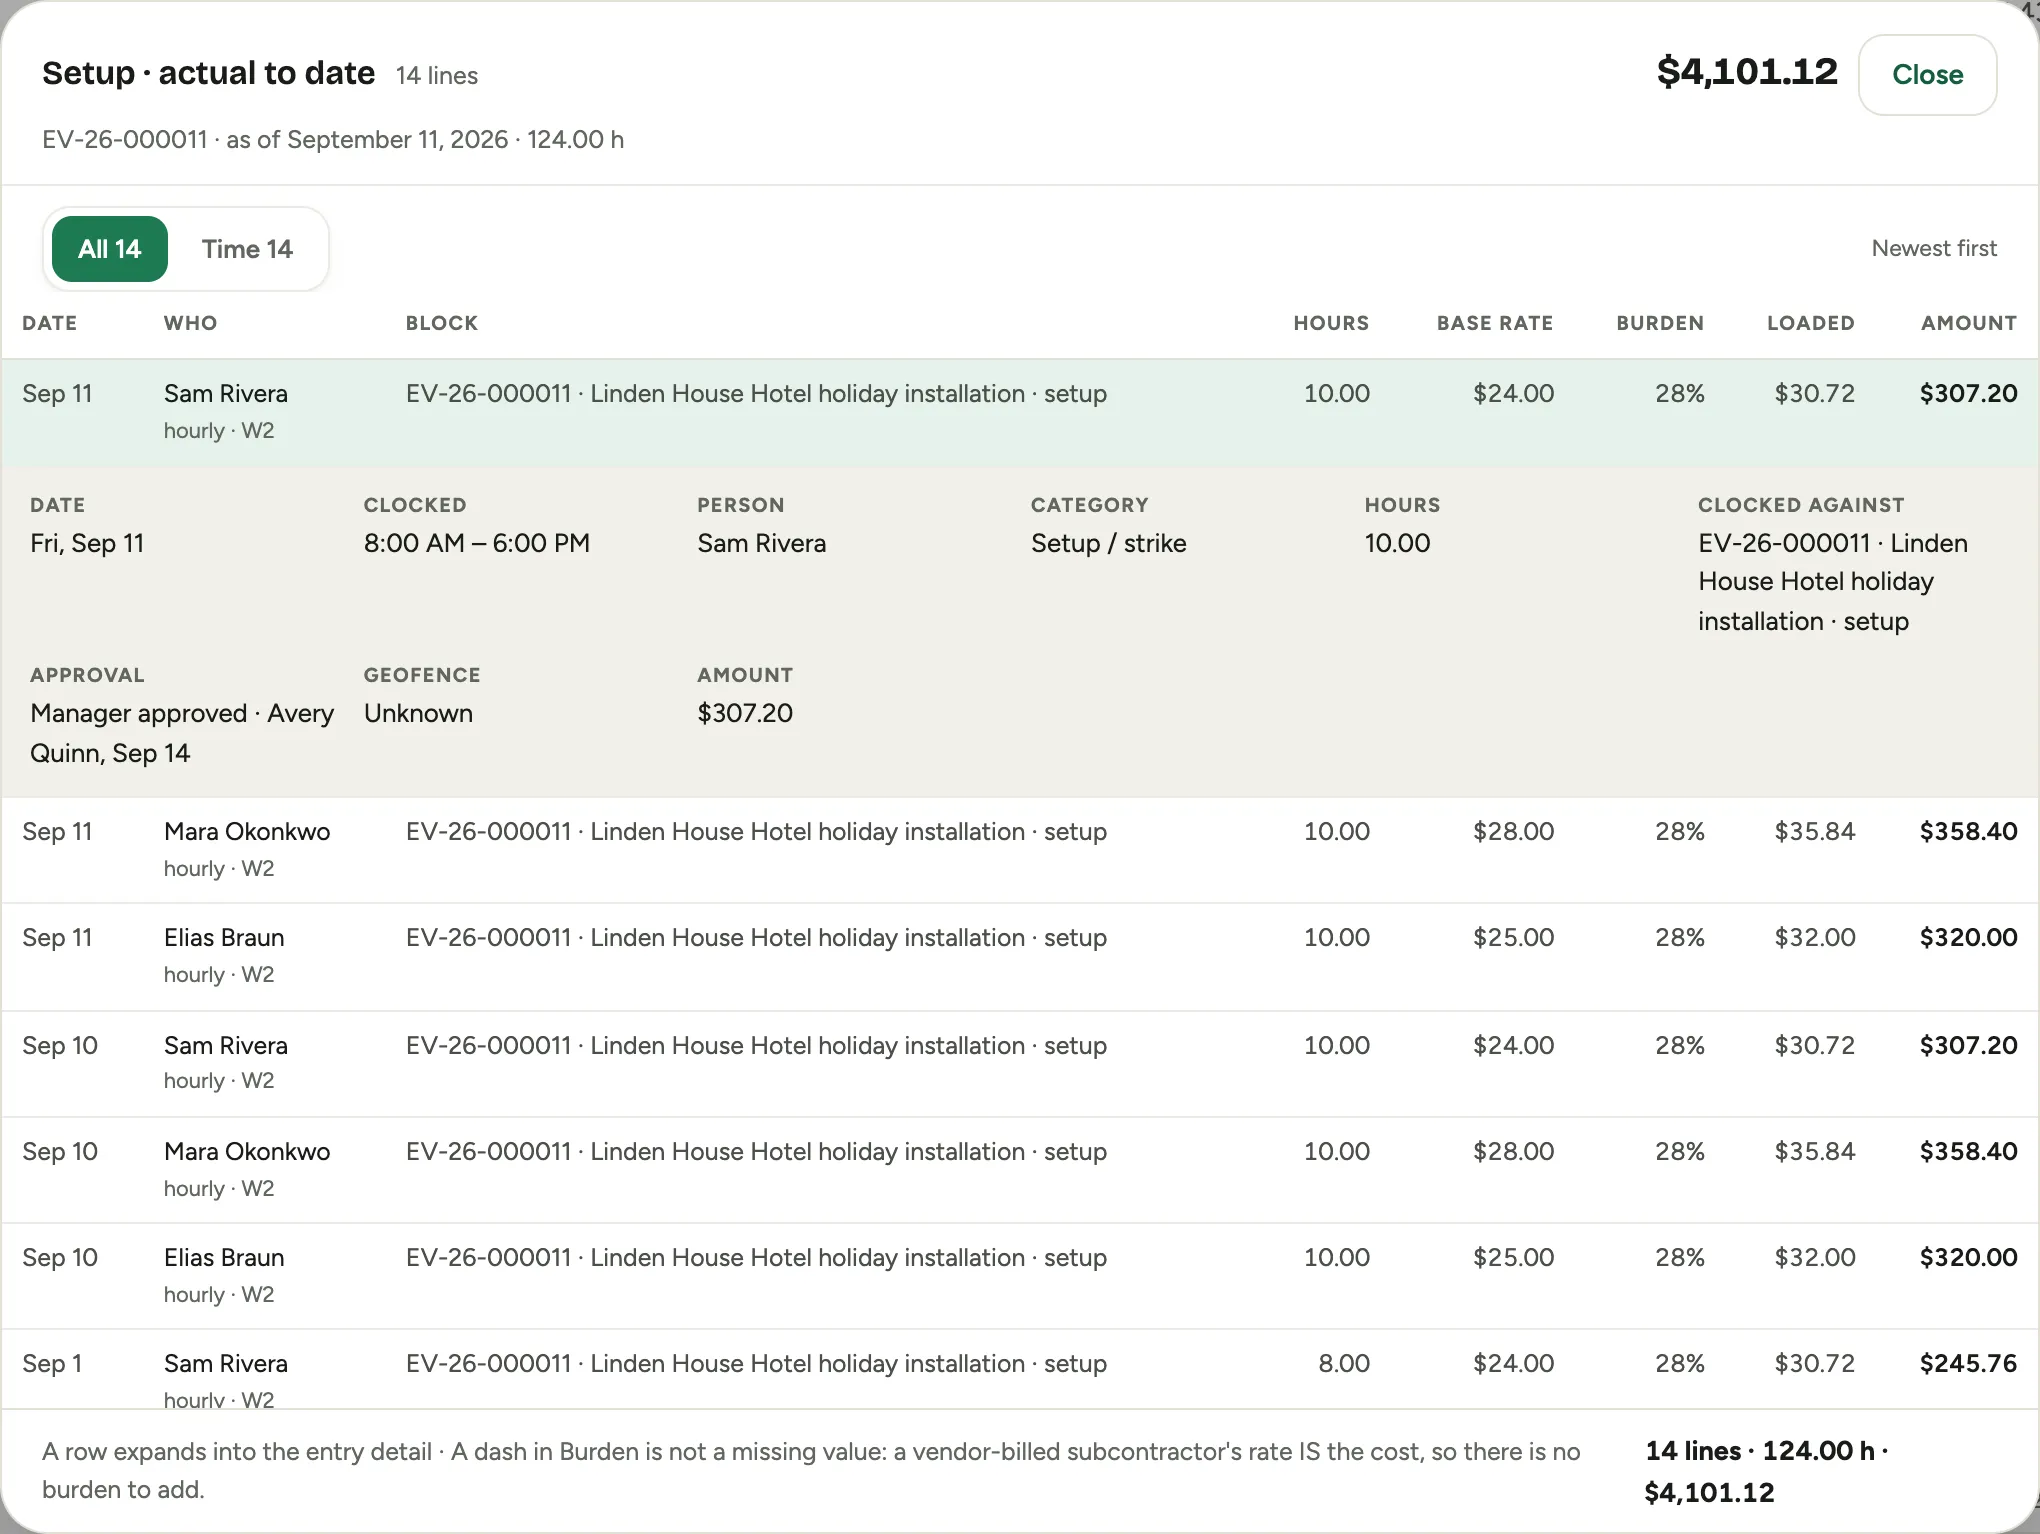Click the 8:00 AM – 6:00 PM clocked time
The image size is (2040, 1534).
click(x=477, y=543)
